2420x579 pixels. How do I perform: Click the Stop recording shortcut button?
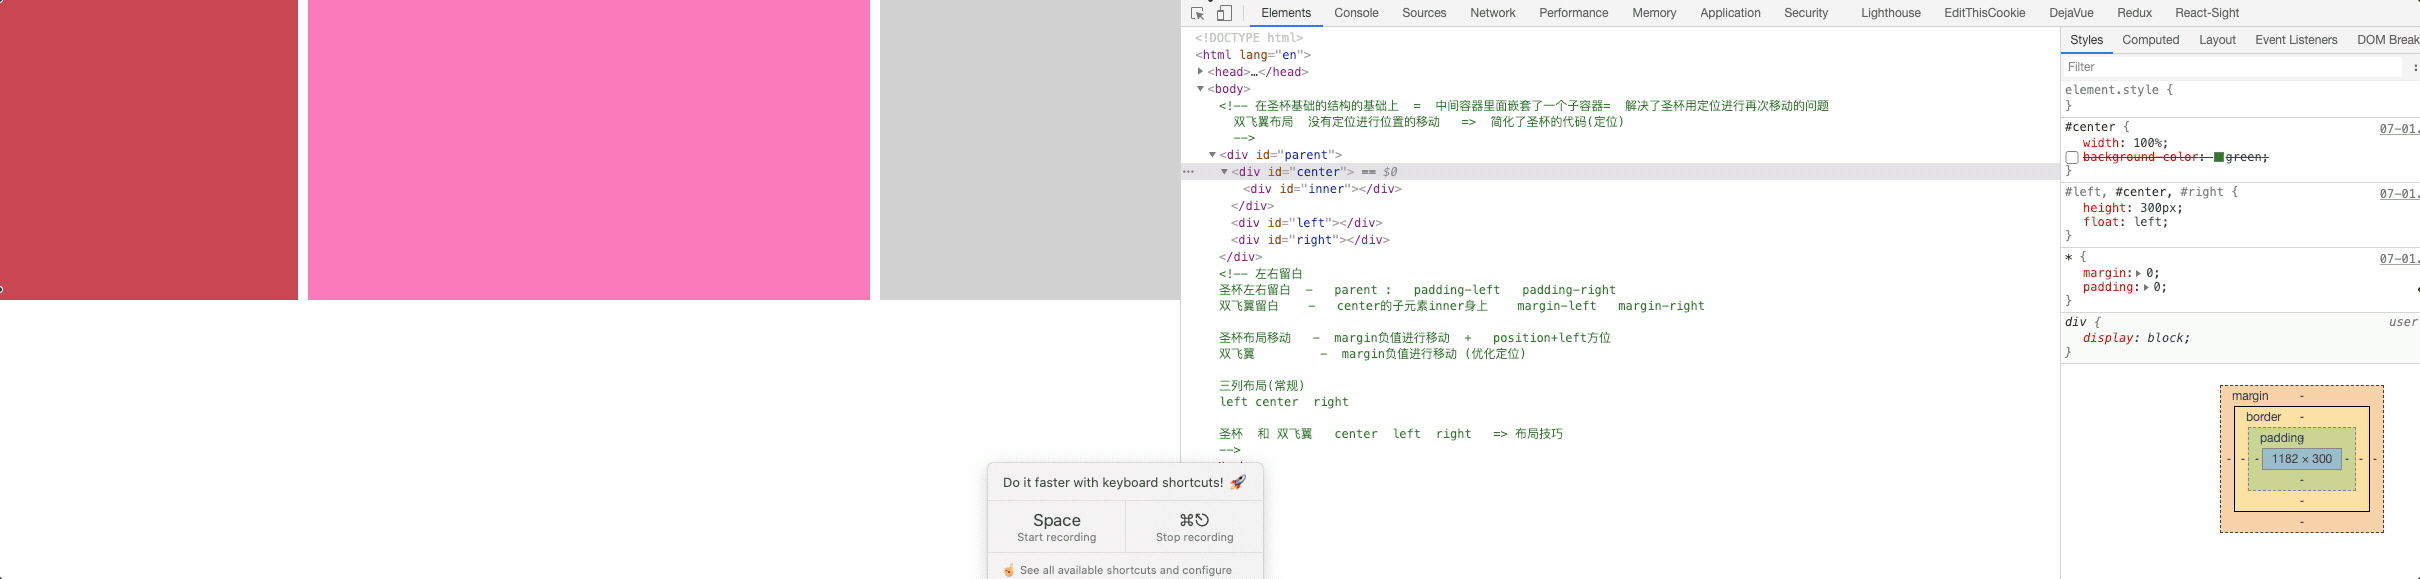pyautogui.click(x=1194, y=527)
